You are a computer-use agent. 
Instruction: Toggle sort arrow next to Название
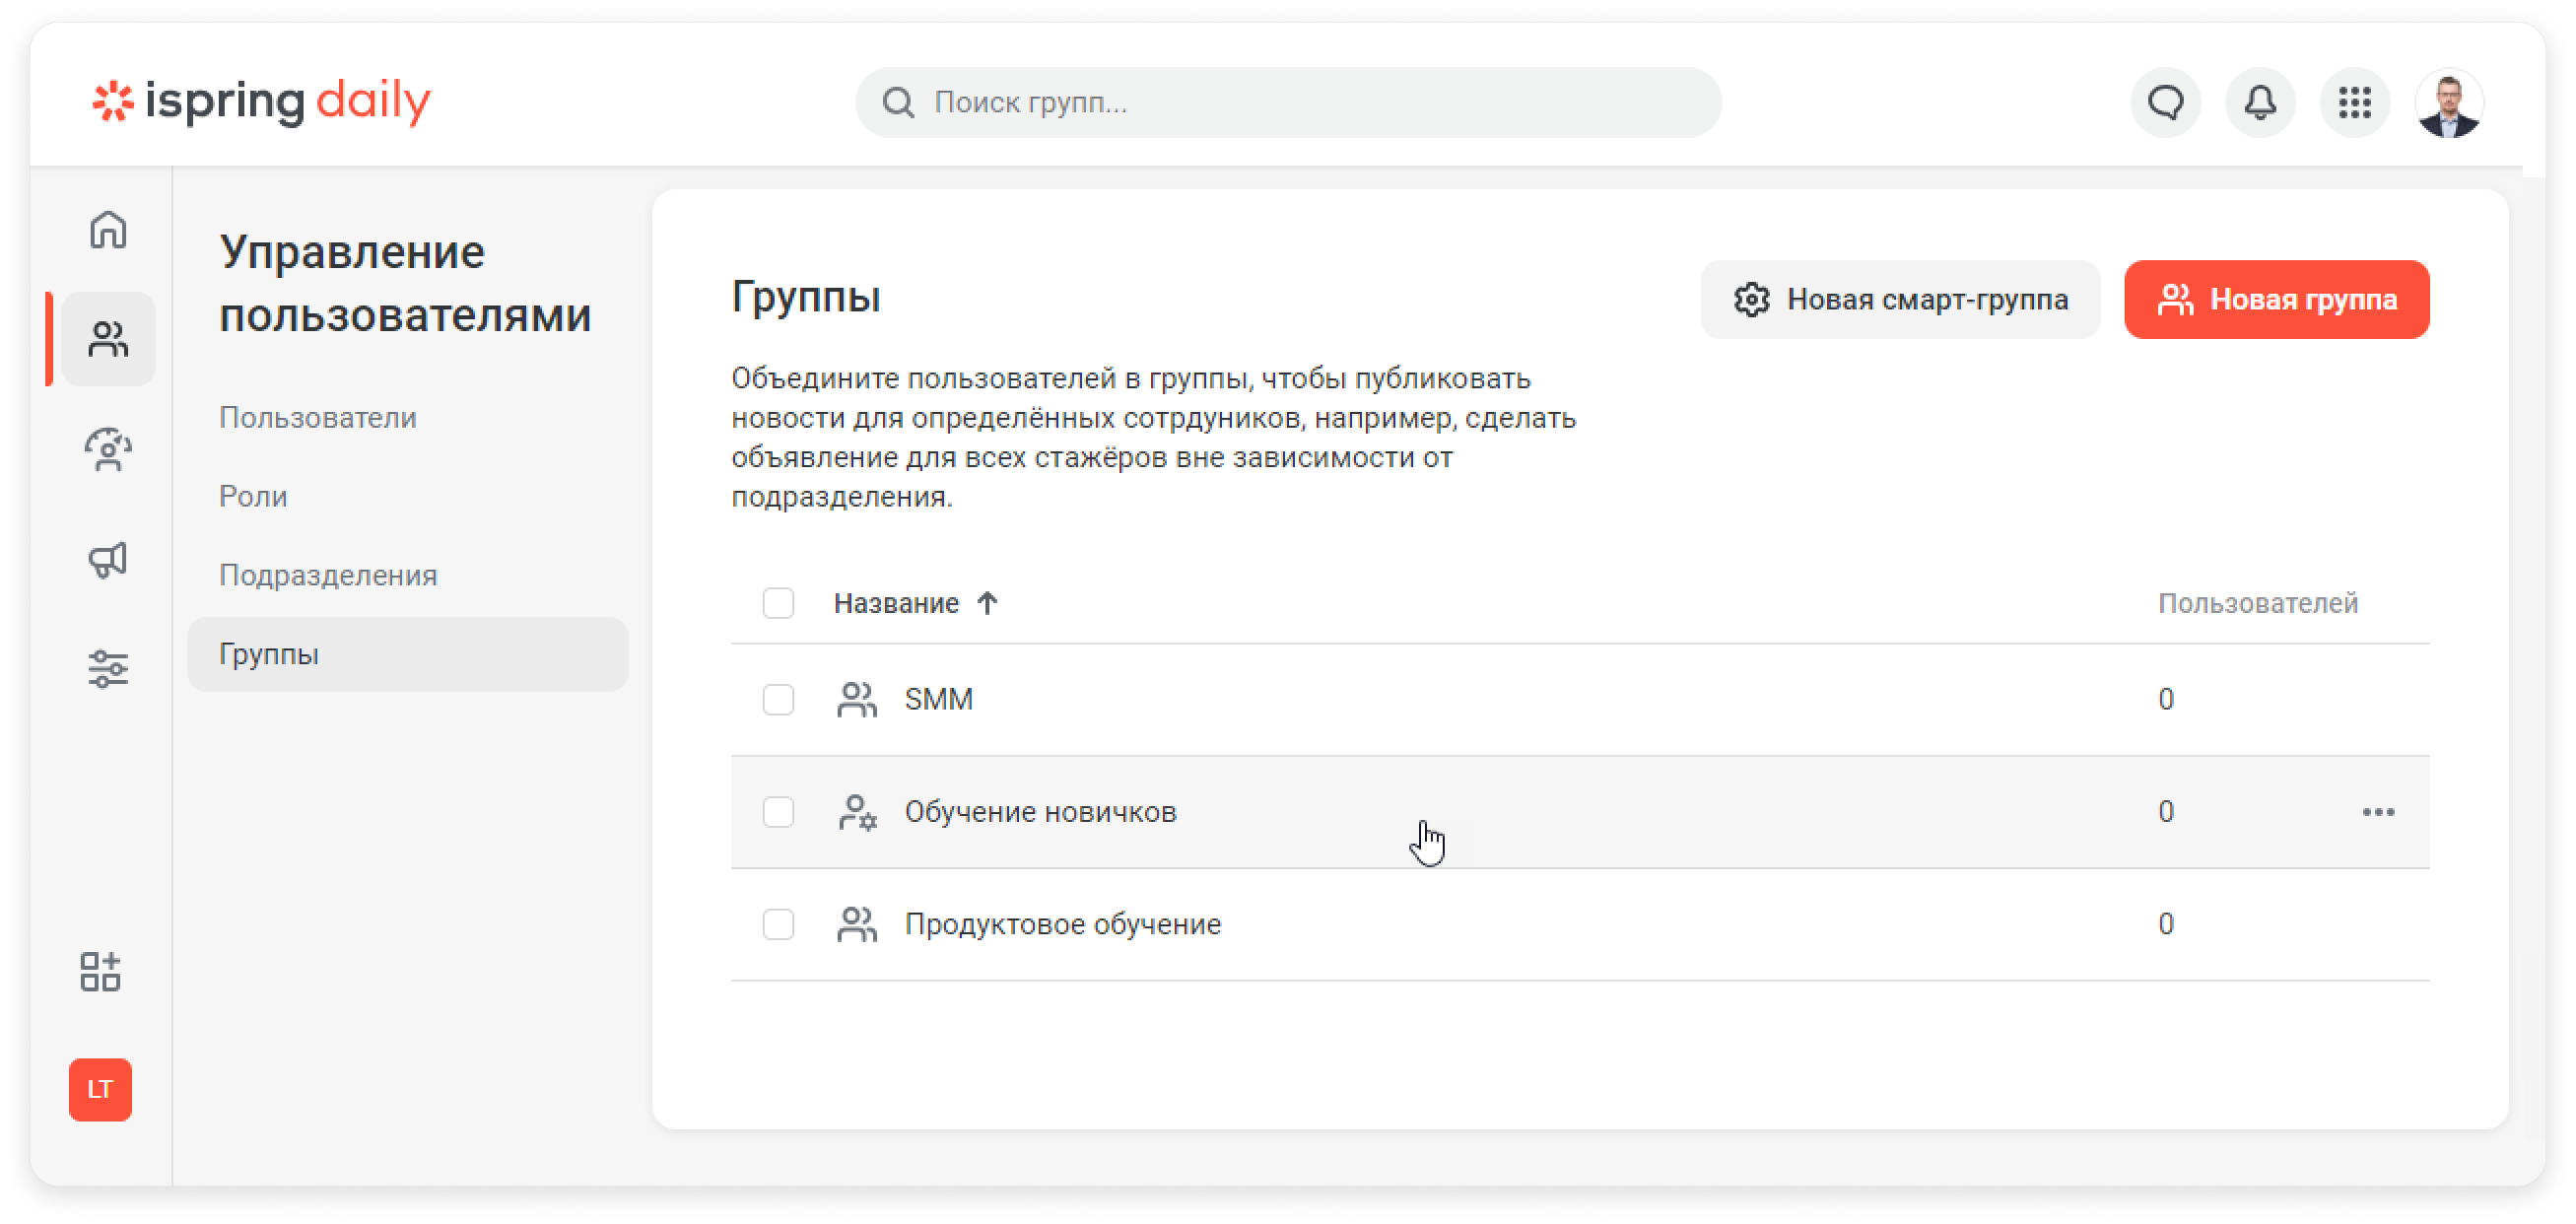point(987,603)
